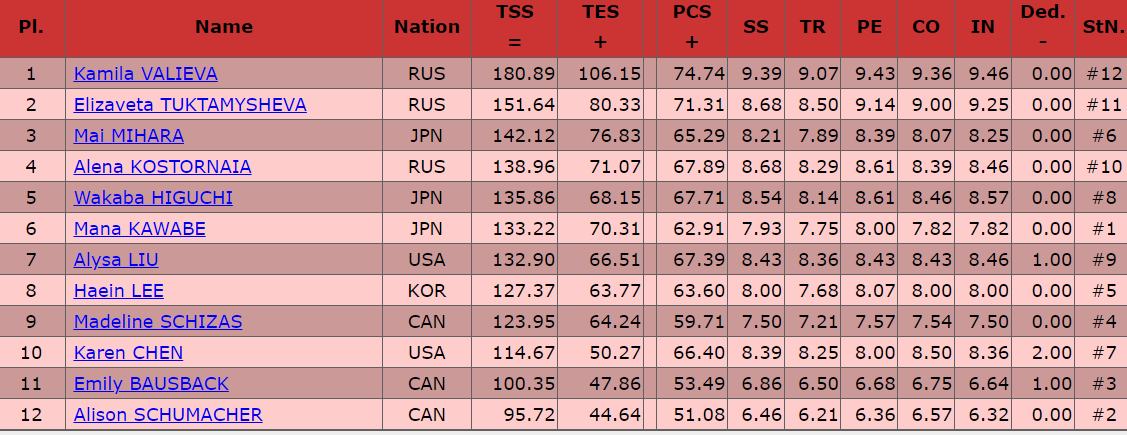Image resolution: width=1127 pixels, height=435 pixels.
Task: Click the TES column header
Action: point(600,27)
